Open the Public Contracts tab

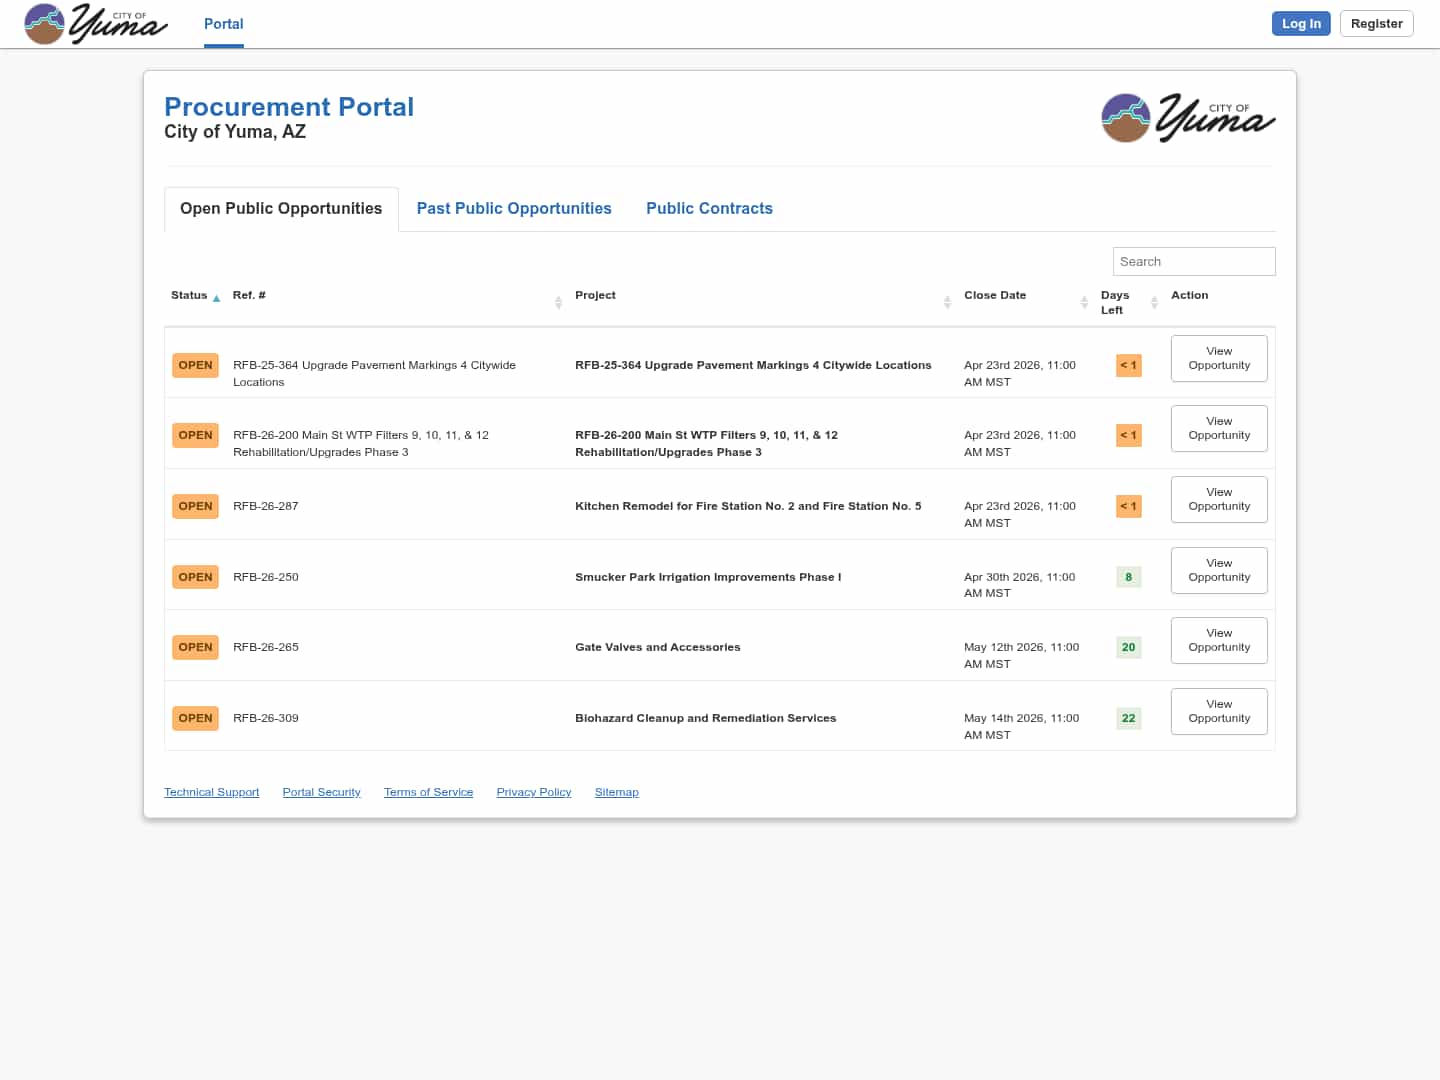click(x=709, y=208)
